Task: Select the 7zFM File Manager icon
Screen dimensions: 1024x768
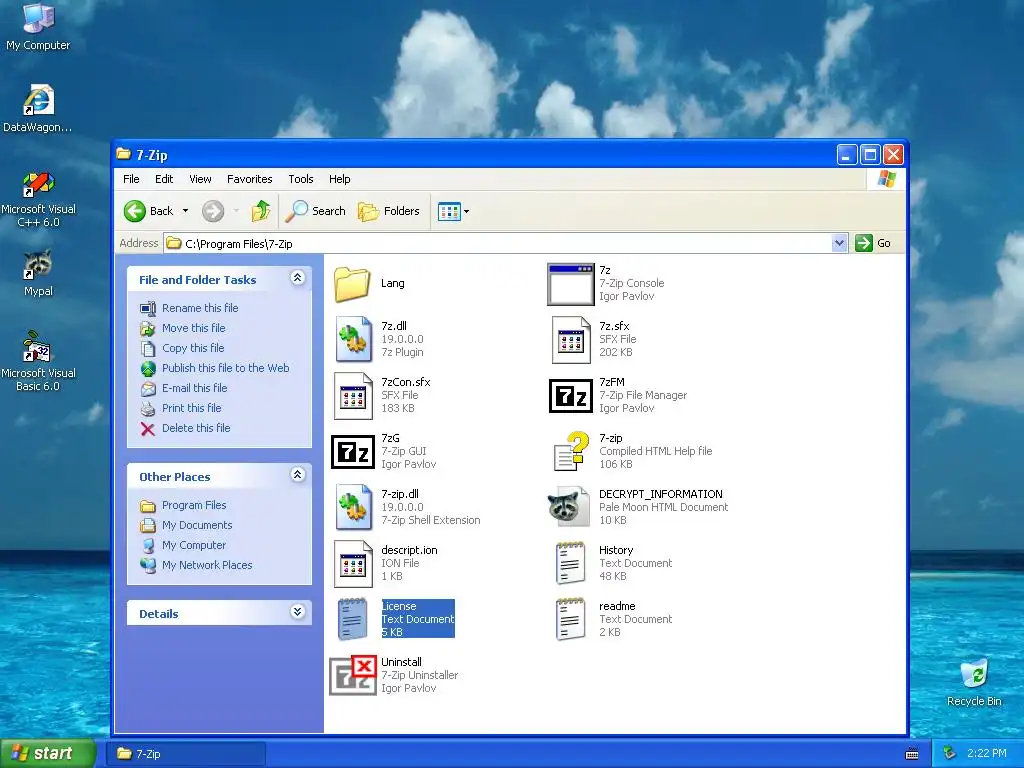Action: [571, 396]
